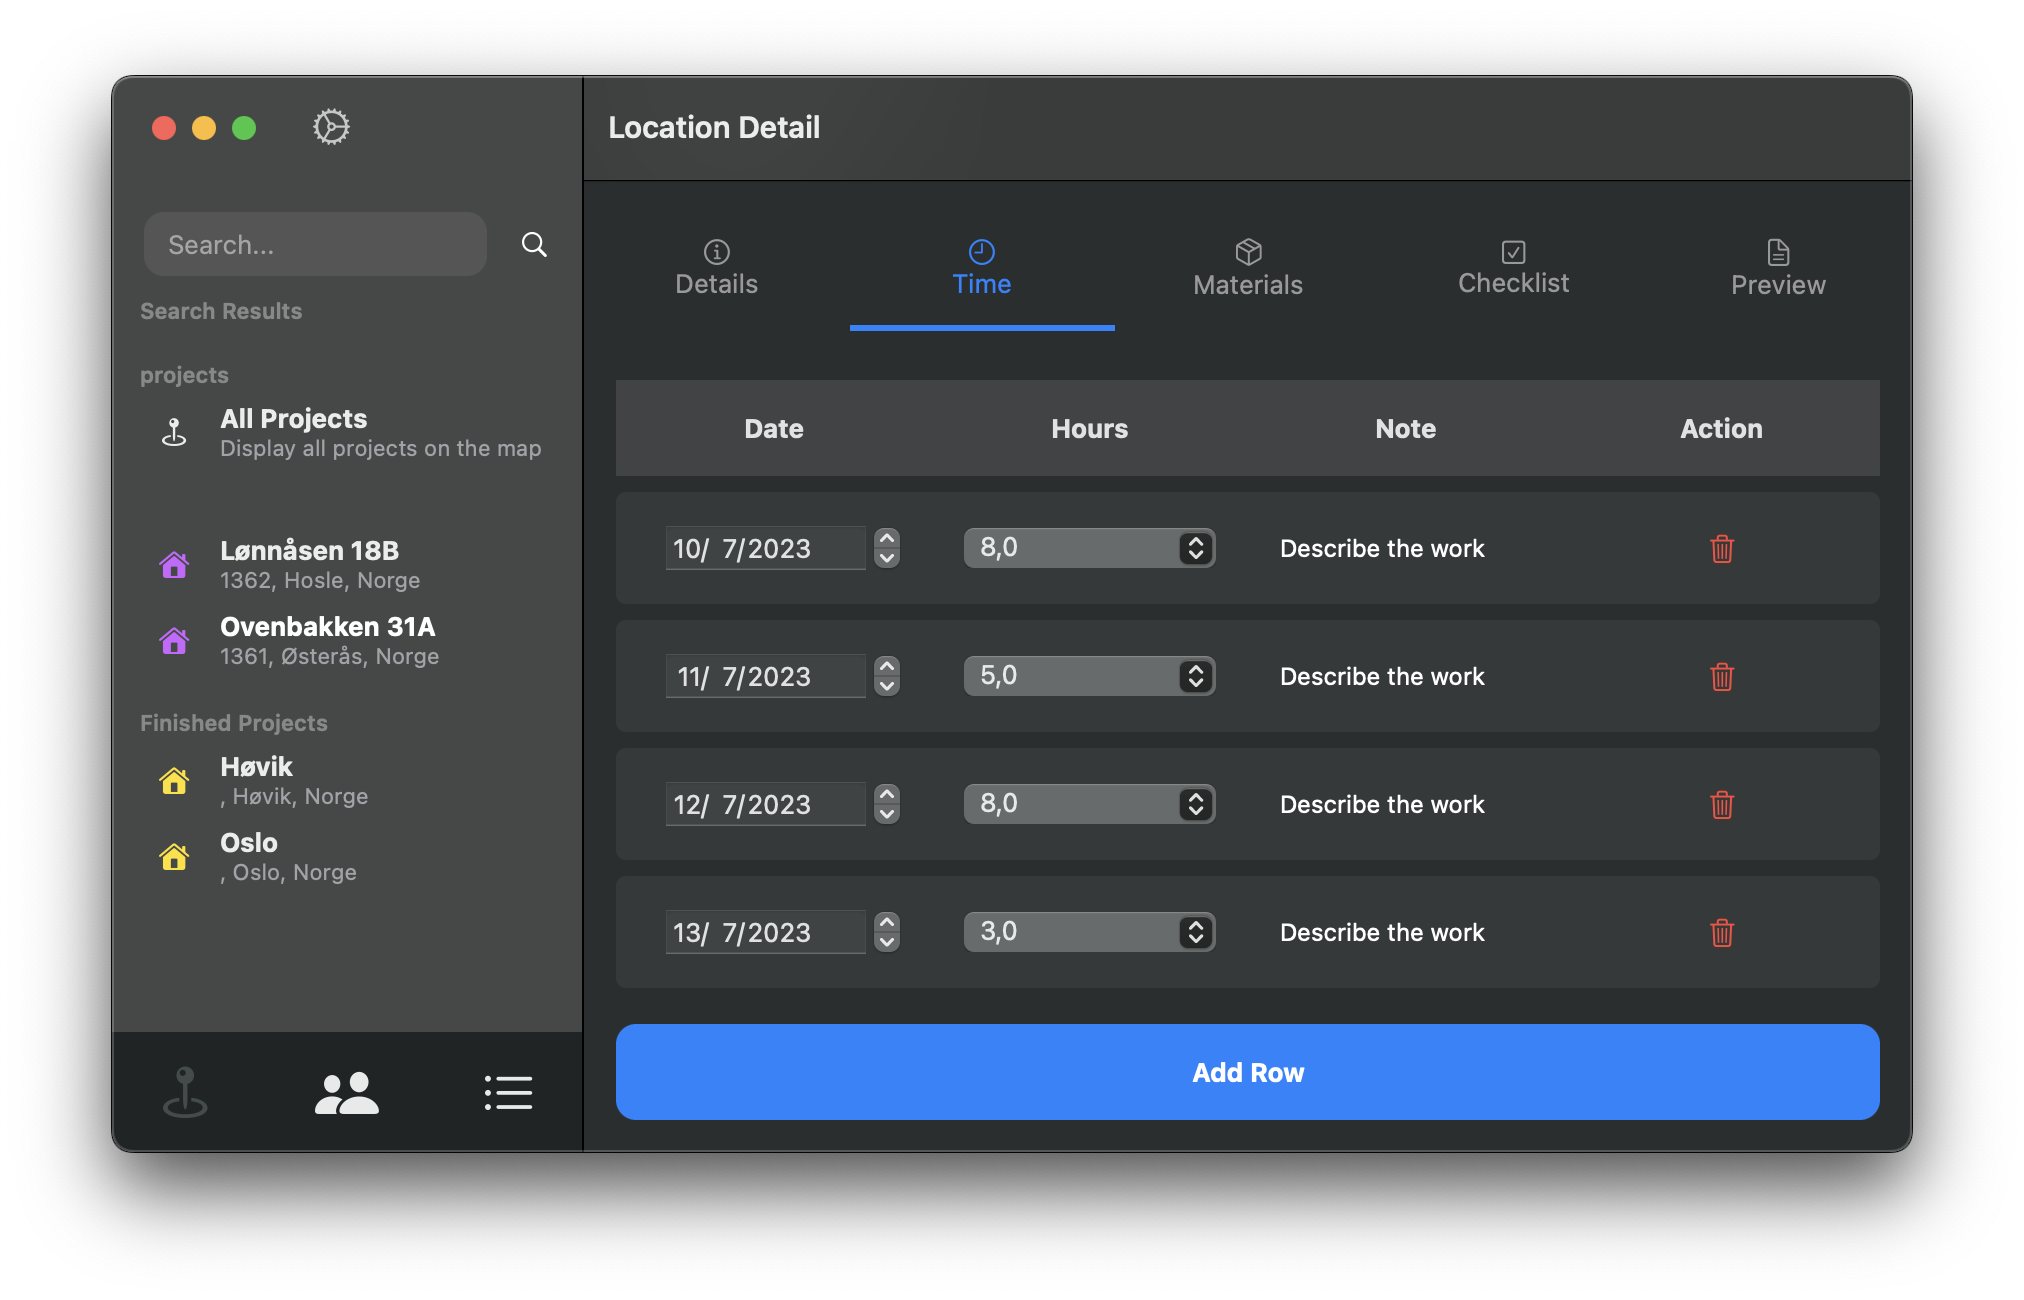Click the Add Row button
Image resolution: width=2024 pixels, height=1300 pixels.
[x=1247, y=1072]
